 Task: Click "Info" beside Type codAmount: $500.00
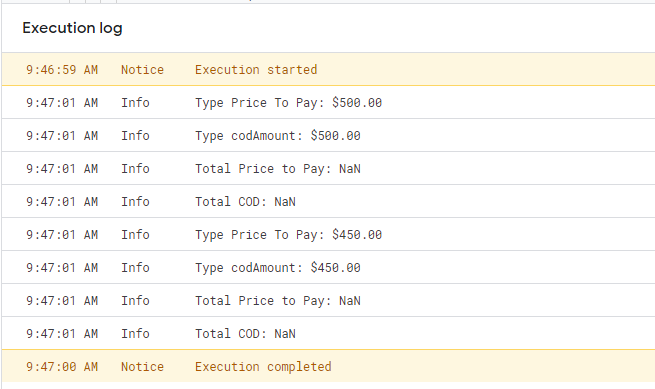click(135, 136)
